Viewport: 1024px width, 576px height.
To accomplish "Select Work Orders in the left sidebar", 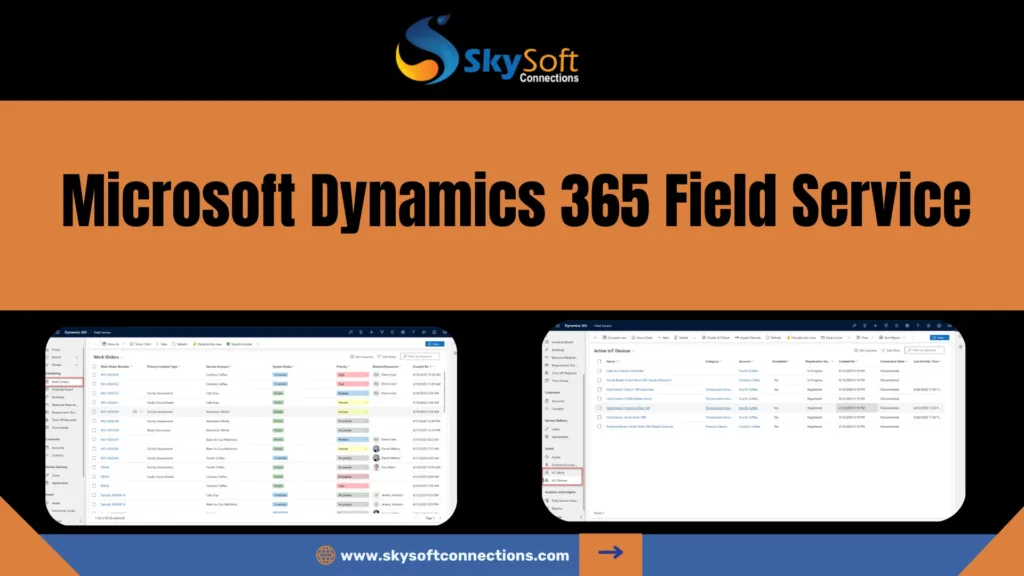I will tap(64, 381).
